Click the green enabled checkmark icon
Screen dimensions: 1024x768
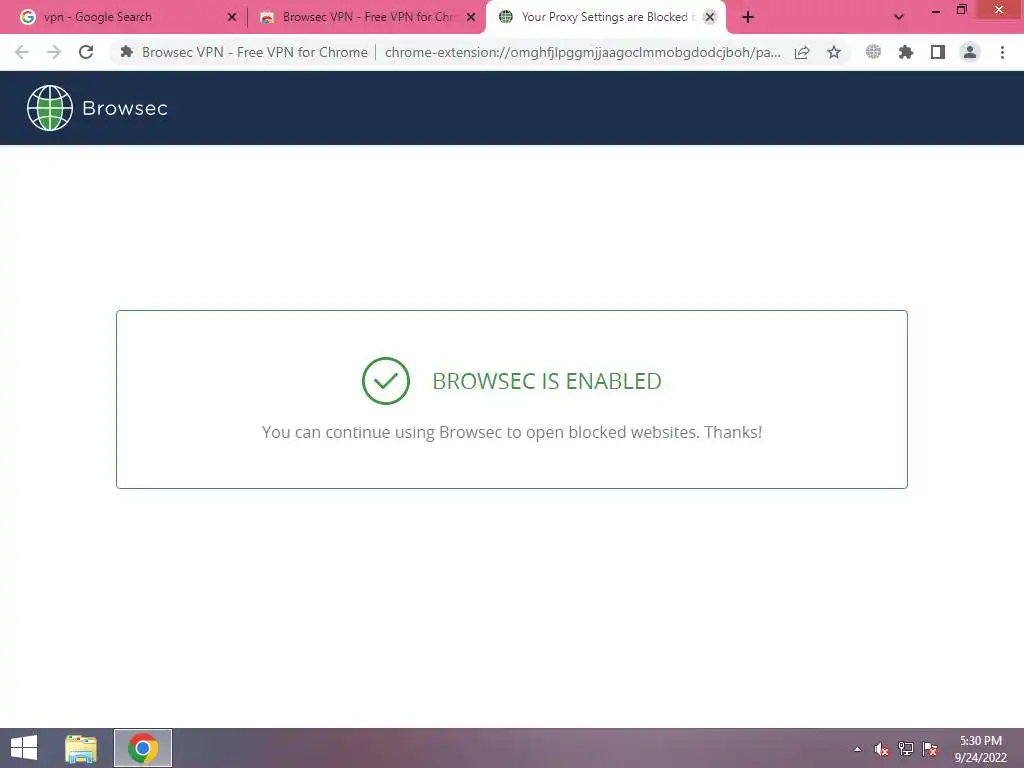coord(386,381)
